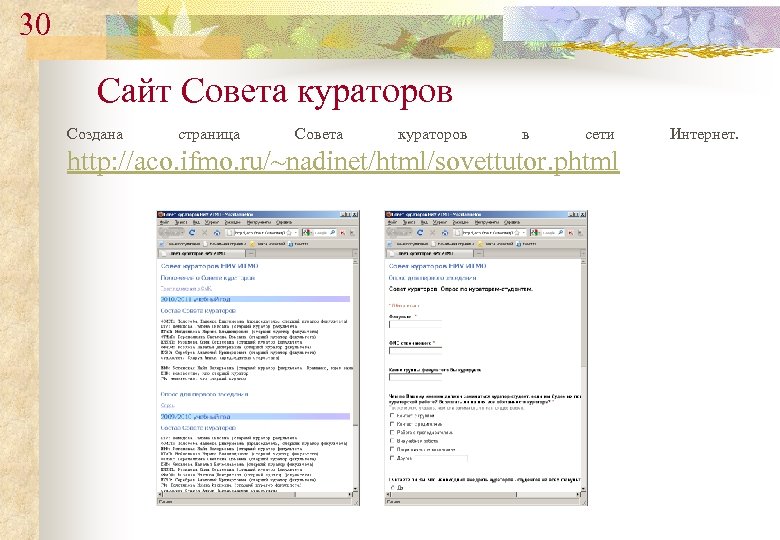780x540 pixels.
Task: Click the text box next to 'Другое'
Action: coord(441,458)
